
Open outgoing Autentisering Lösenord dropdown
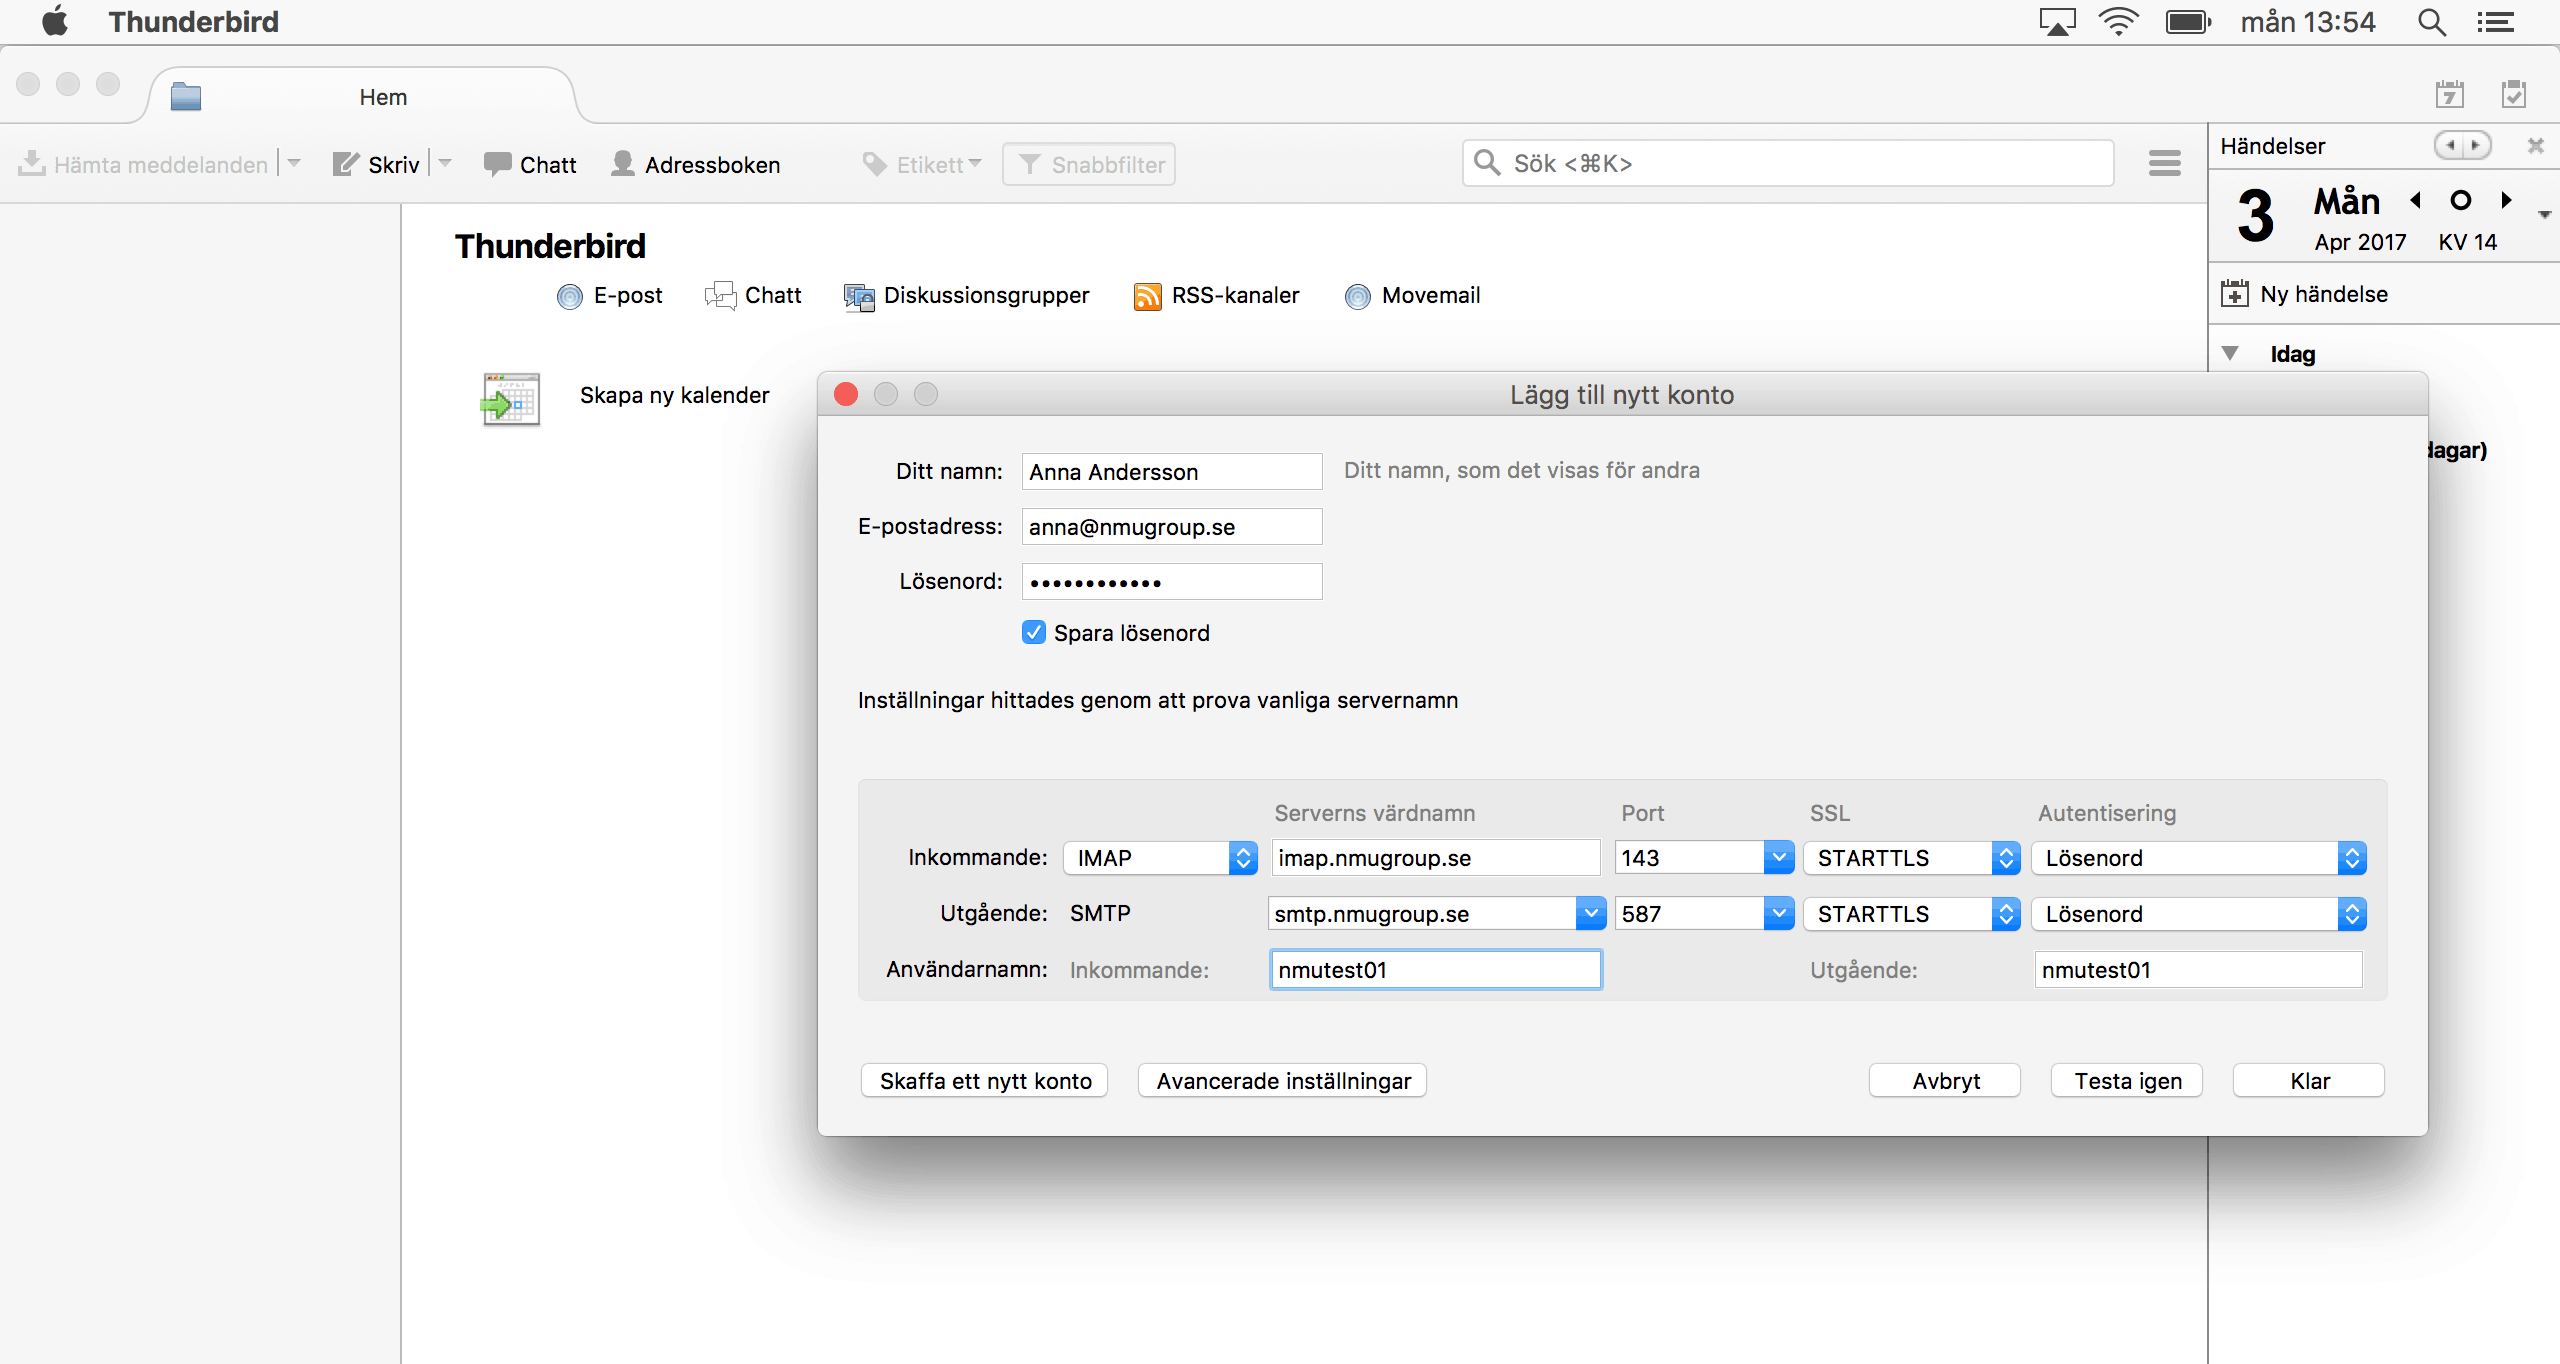(2199, 913)
